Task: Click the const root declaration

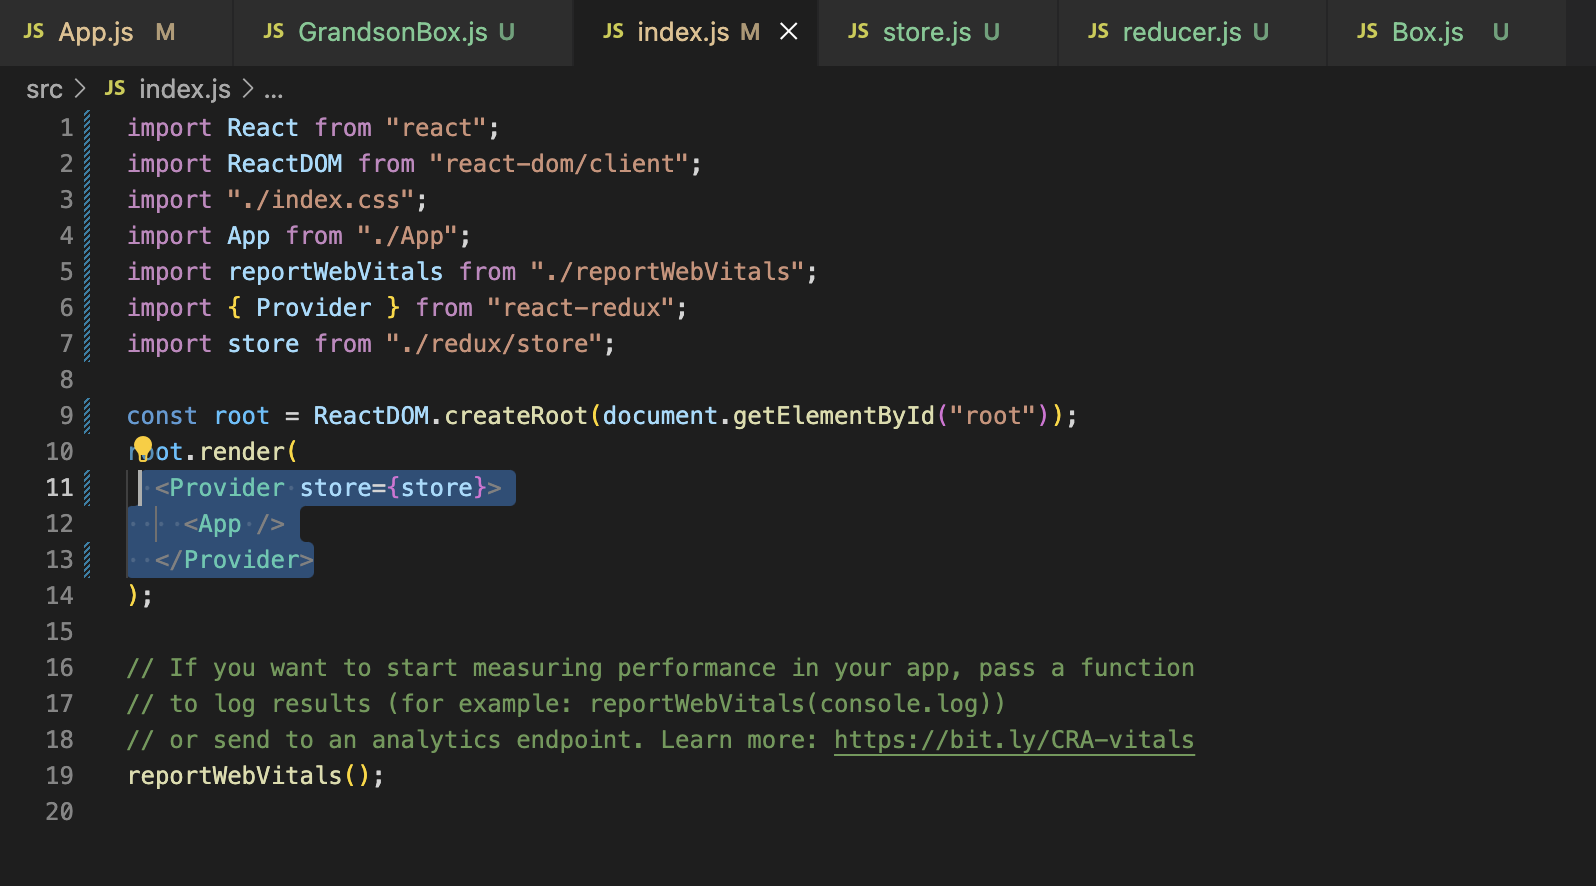Action: (x=198, y=416)
